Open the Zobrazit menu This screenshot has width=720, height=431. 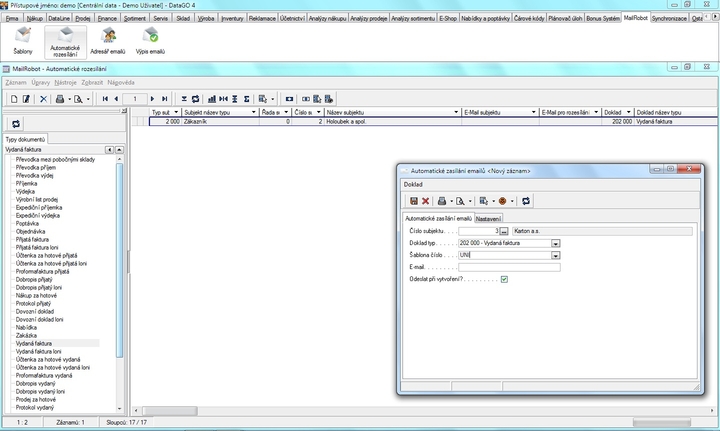click(92, 83)
